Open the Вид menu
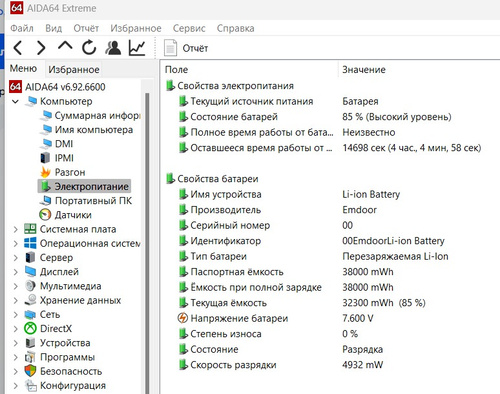The image size is (500, 394). 54,28
